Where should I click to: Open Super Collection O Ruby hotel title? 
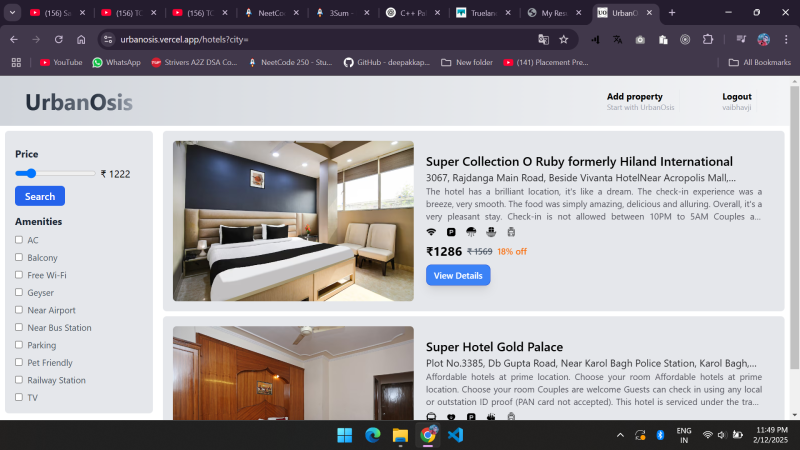(x=579, y=162)
